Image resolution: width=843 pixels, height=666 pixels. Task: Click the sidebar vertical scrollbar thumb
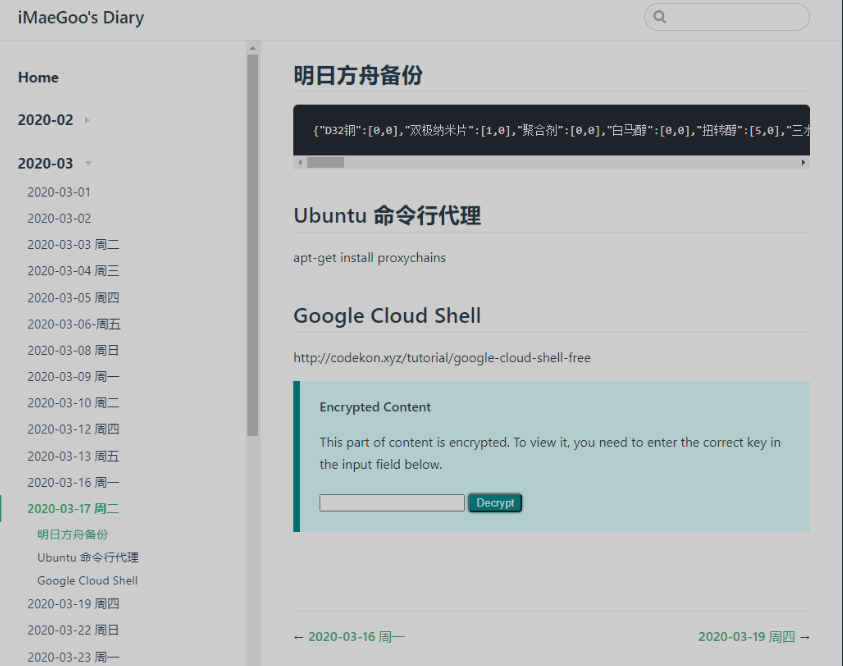click(253, 245)
